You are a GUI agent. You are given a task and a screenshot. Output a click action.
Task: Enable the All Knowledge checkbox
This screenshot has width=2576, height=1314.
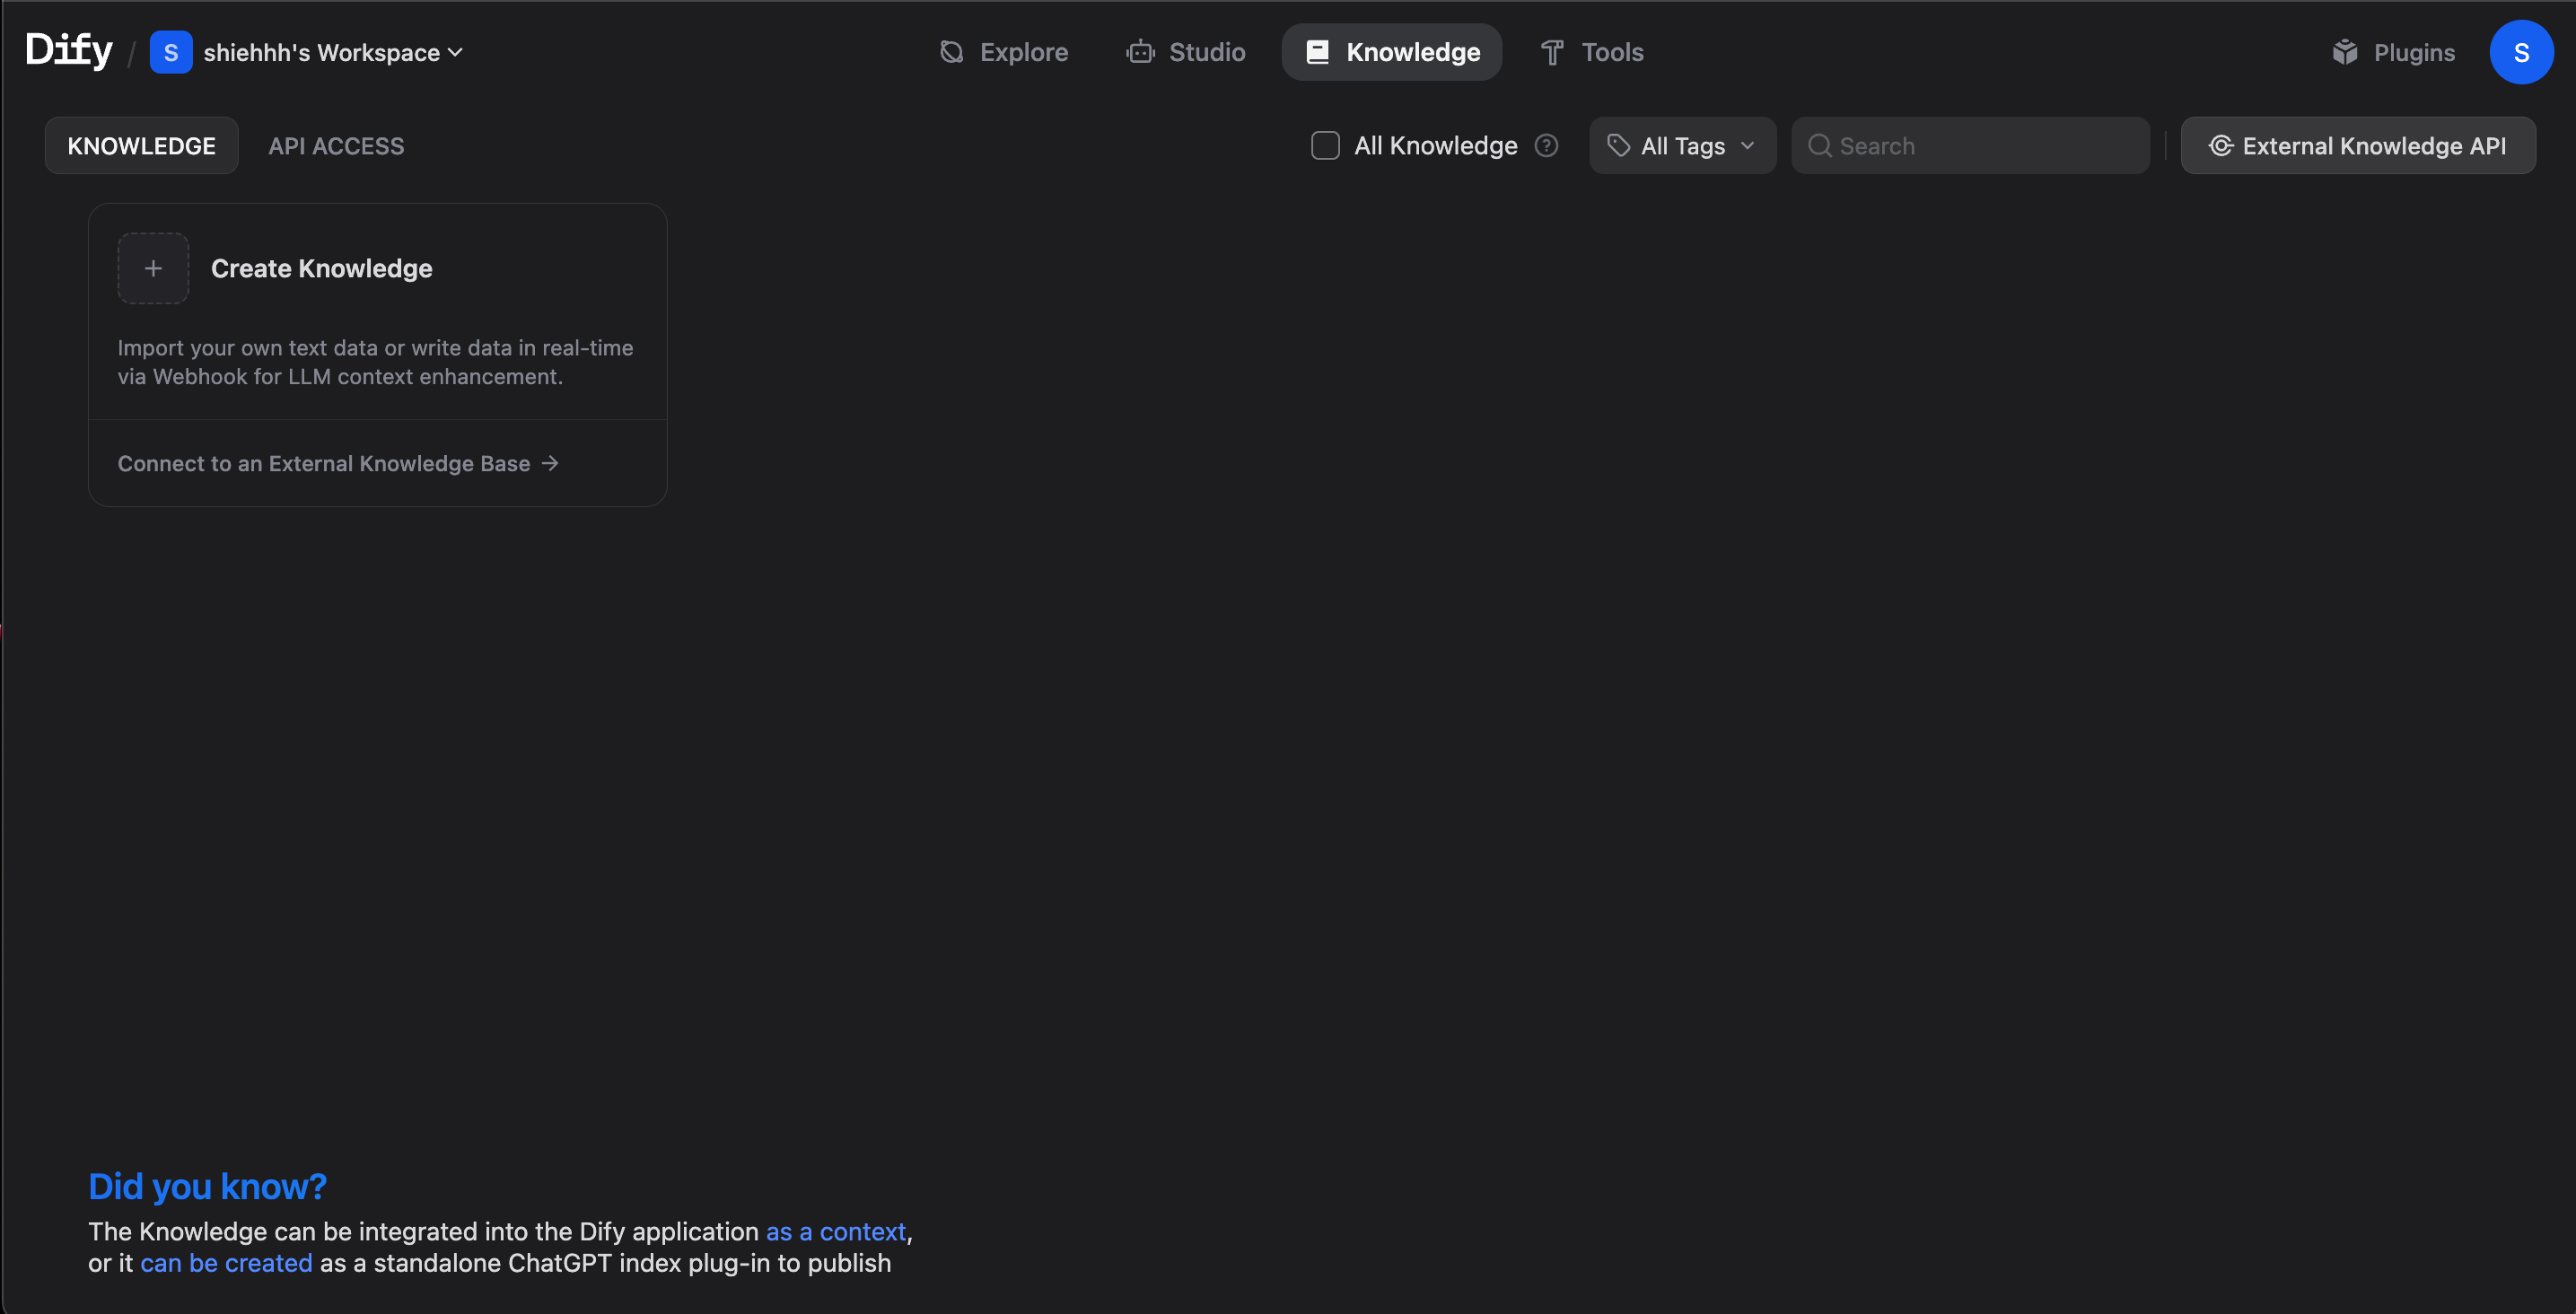pyautogui.click(x=1325, y=146)
